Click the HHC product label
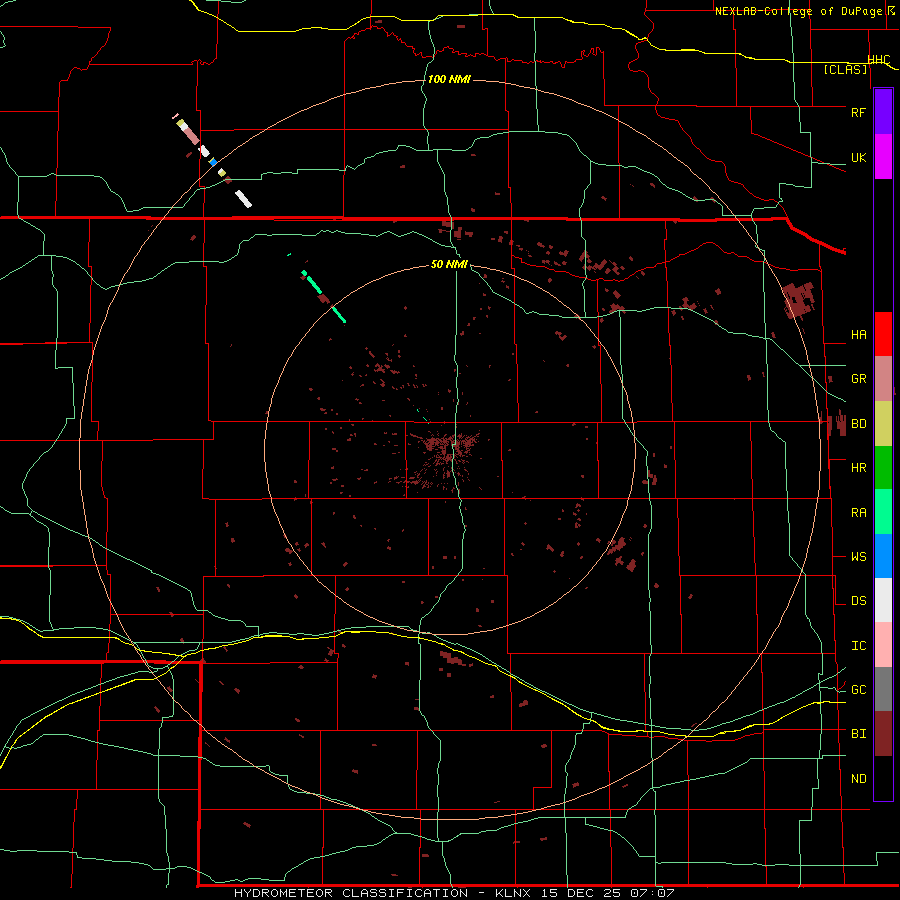 click(879, 60)
